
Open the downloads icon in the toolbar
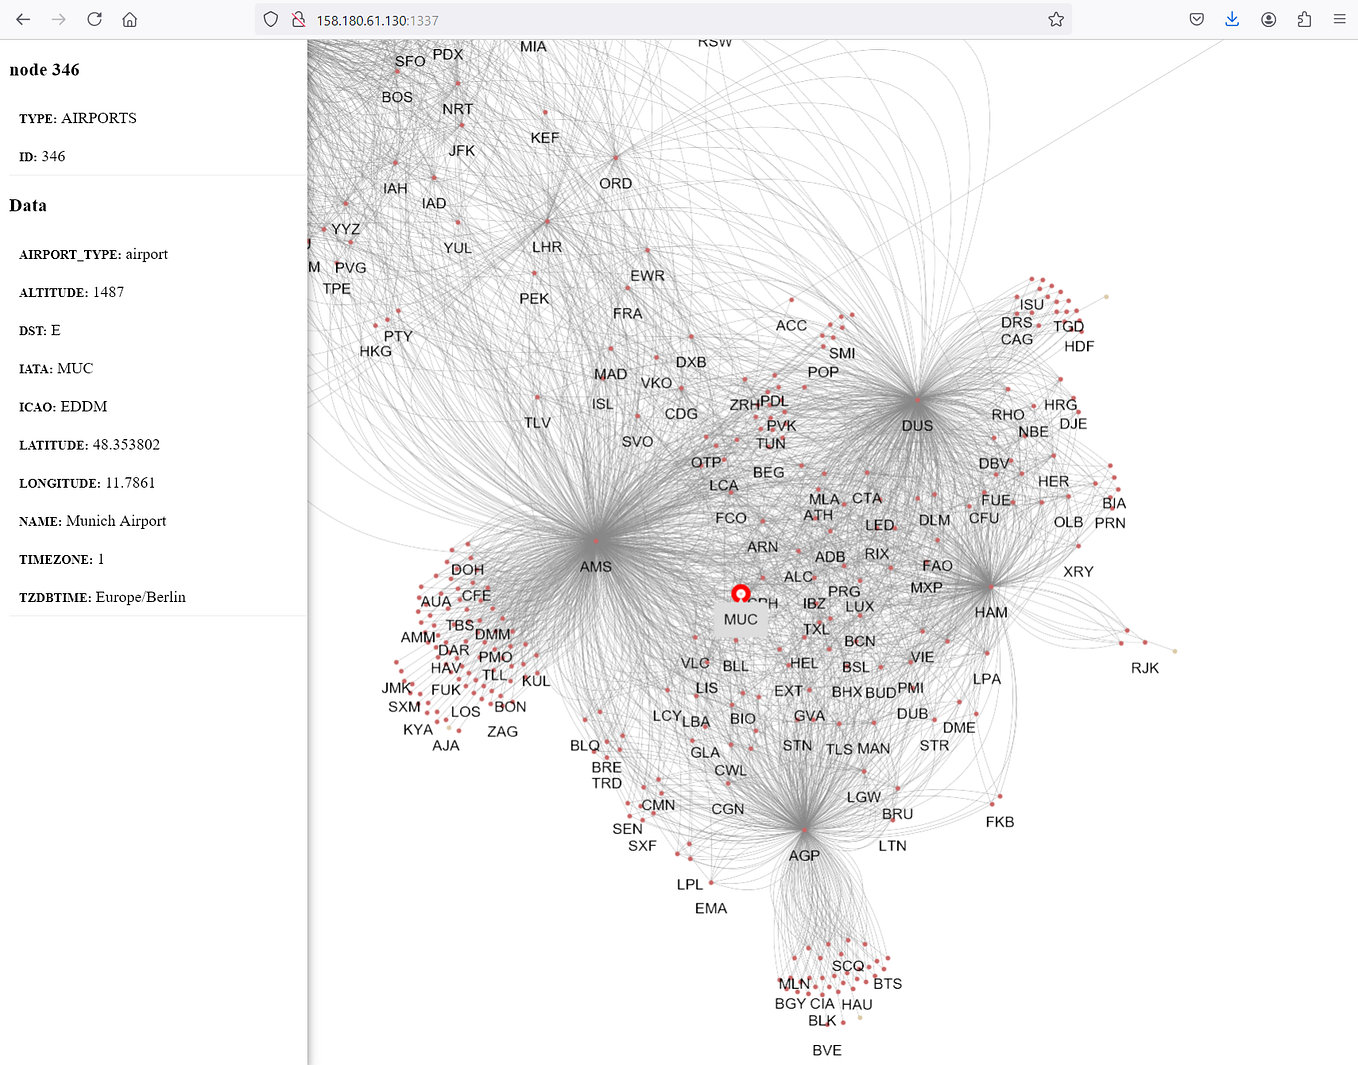coord(1232,19)
